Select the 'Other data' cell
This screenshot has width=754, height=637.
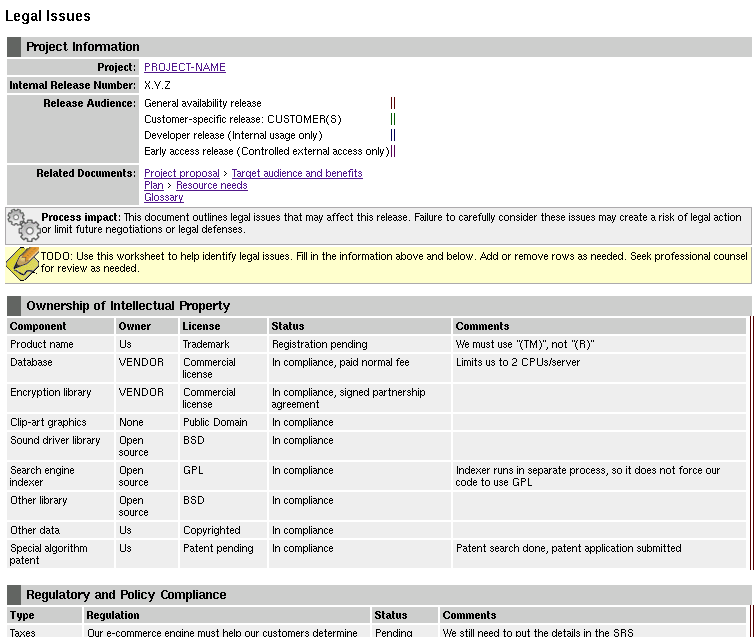click(x=61, y=530)
